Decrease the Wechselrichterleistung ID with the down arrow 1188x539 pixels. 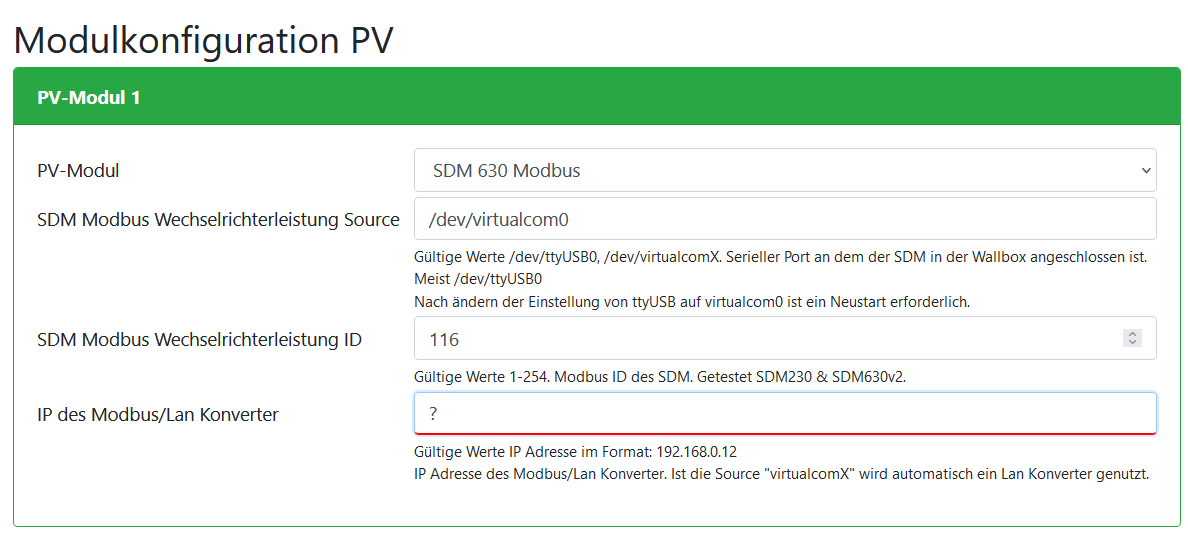(x=1132, y=343)
